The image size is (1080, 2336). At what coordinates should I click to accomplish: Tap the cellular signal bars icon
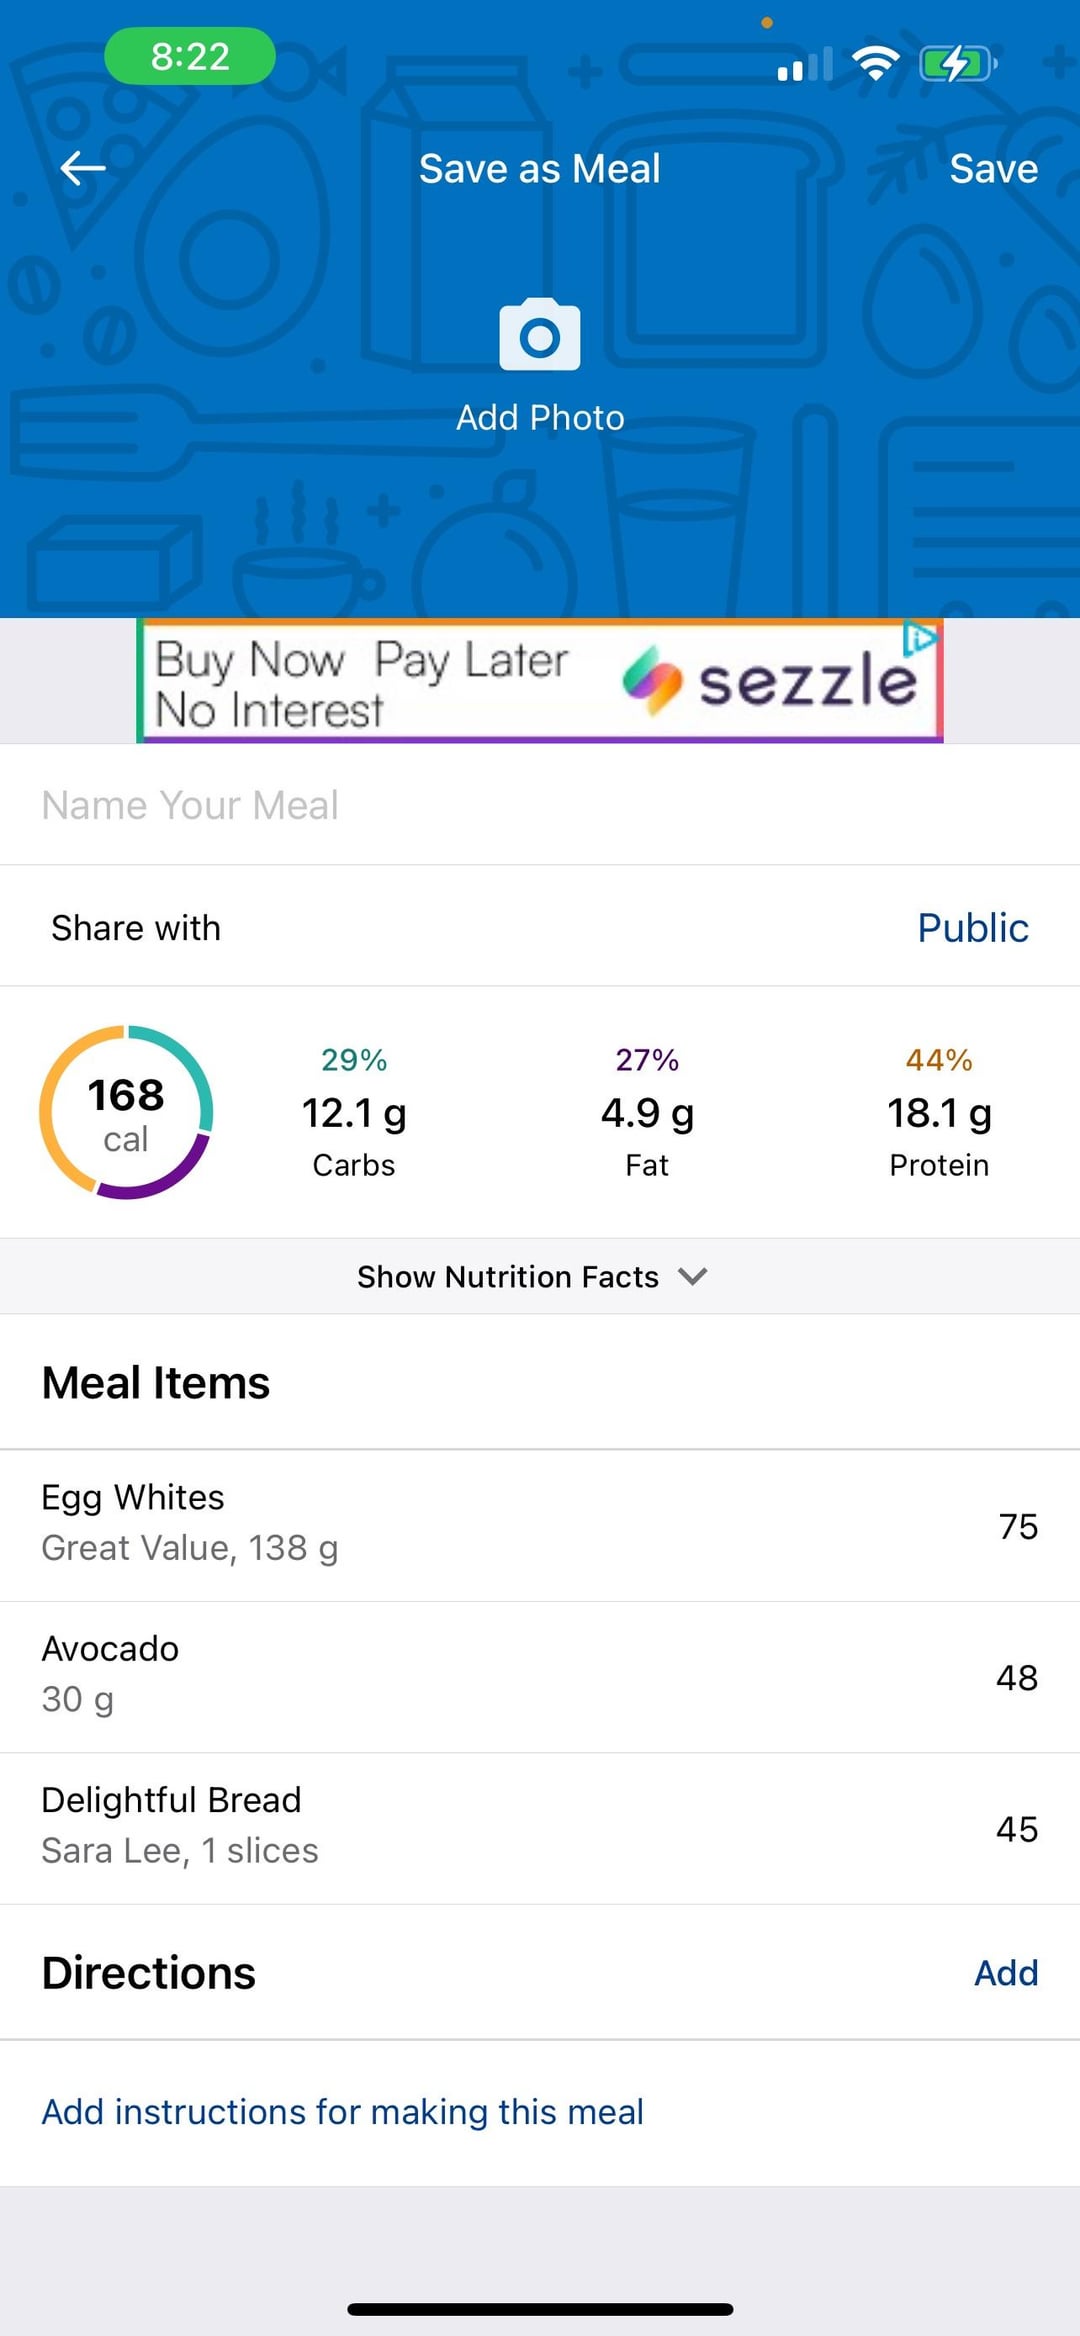805,64
